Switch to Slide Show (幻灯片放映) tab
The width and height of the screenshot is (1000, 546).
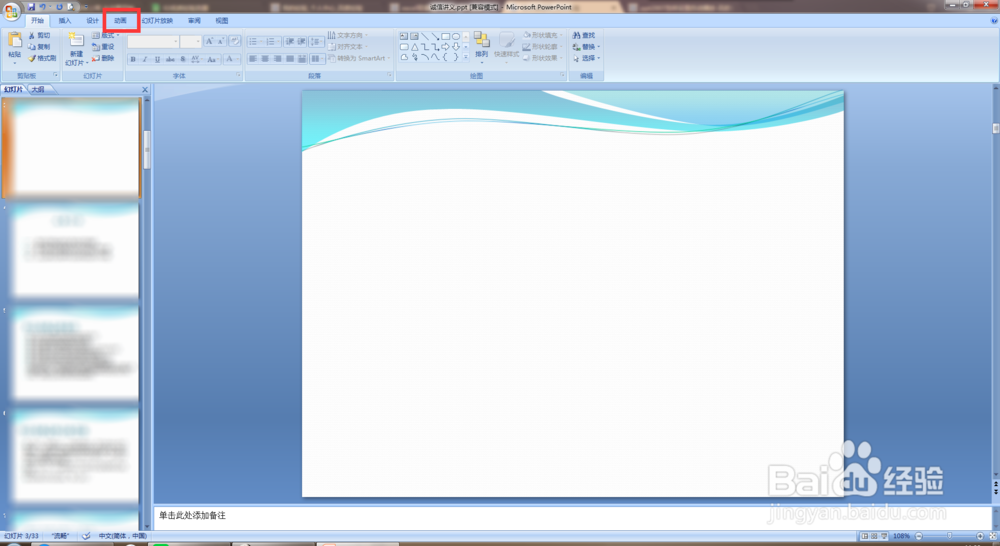pyautogui.click(x=157, y=20)
